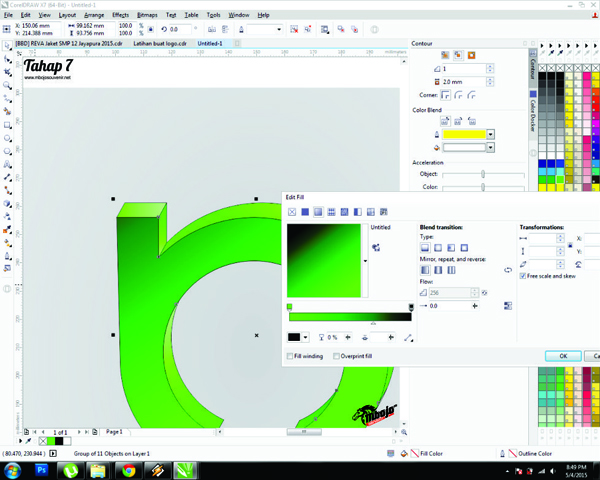Image resolution: width=600 pixels, height=480 pixels.
Task: Select the Pick tool in the toolbox
Action: [x=8, y=46]
